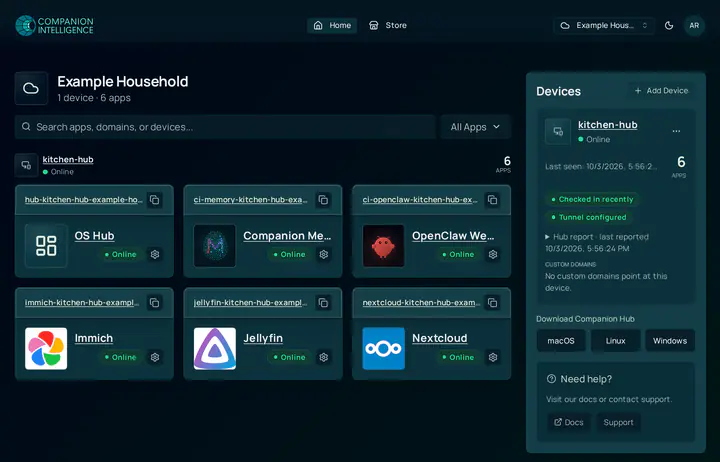
Task: Click the Need help question mark icon
Action: coord(551,379)
